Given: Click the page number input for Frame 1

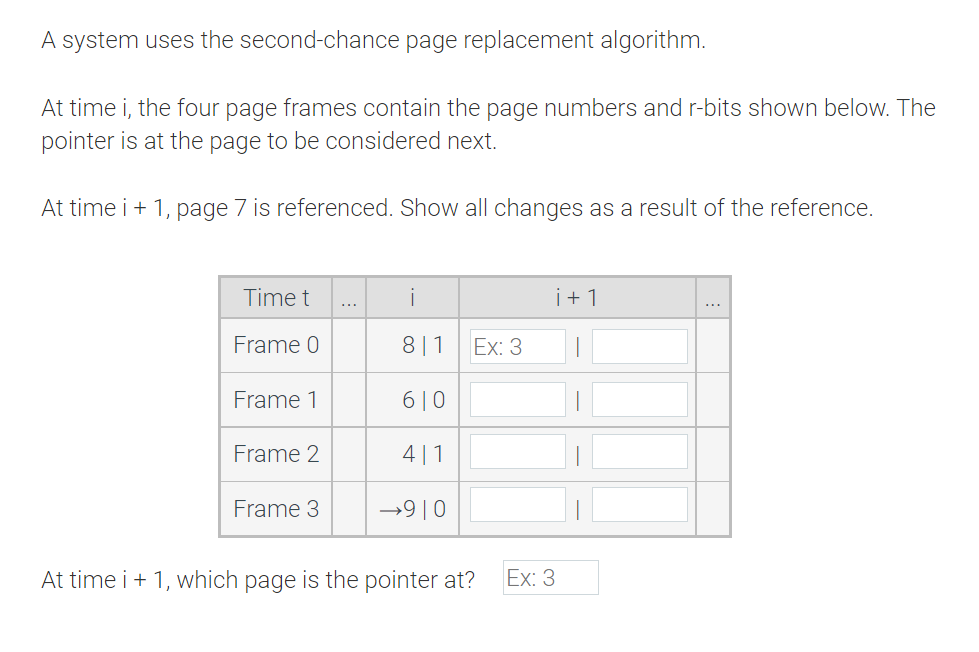Looking at the screenshot, I should 516,399.
